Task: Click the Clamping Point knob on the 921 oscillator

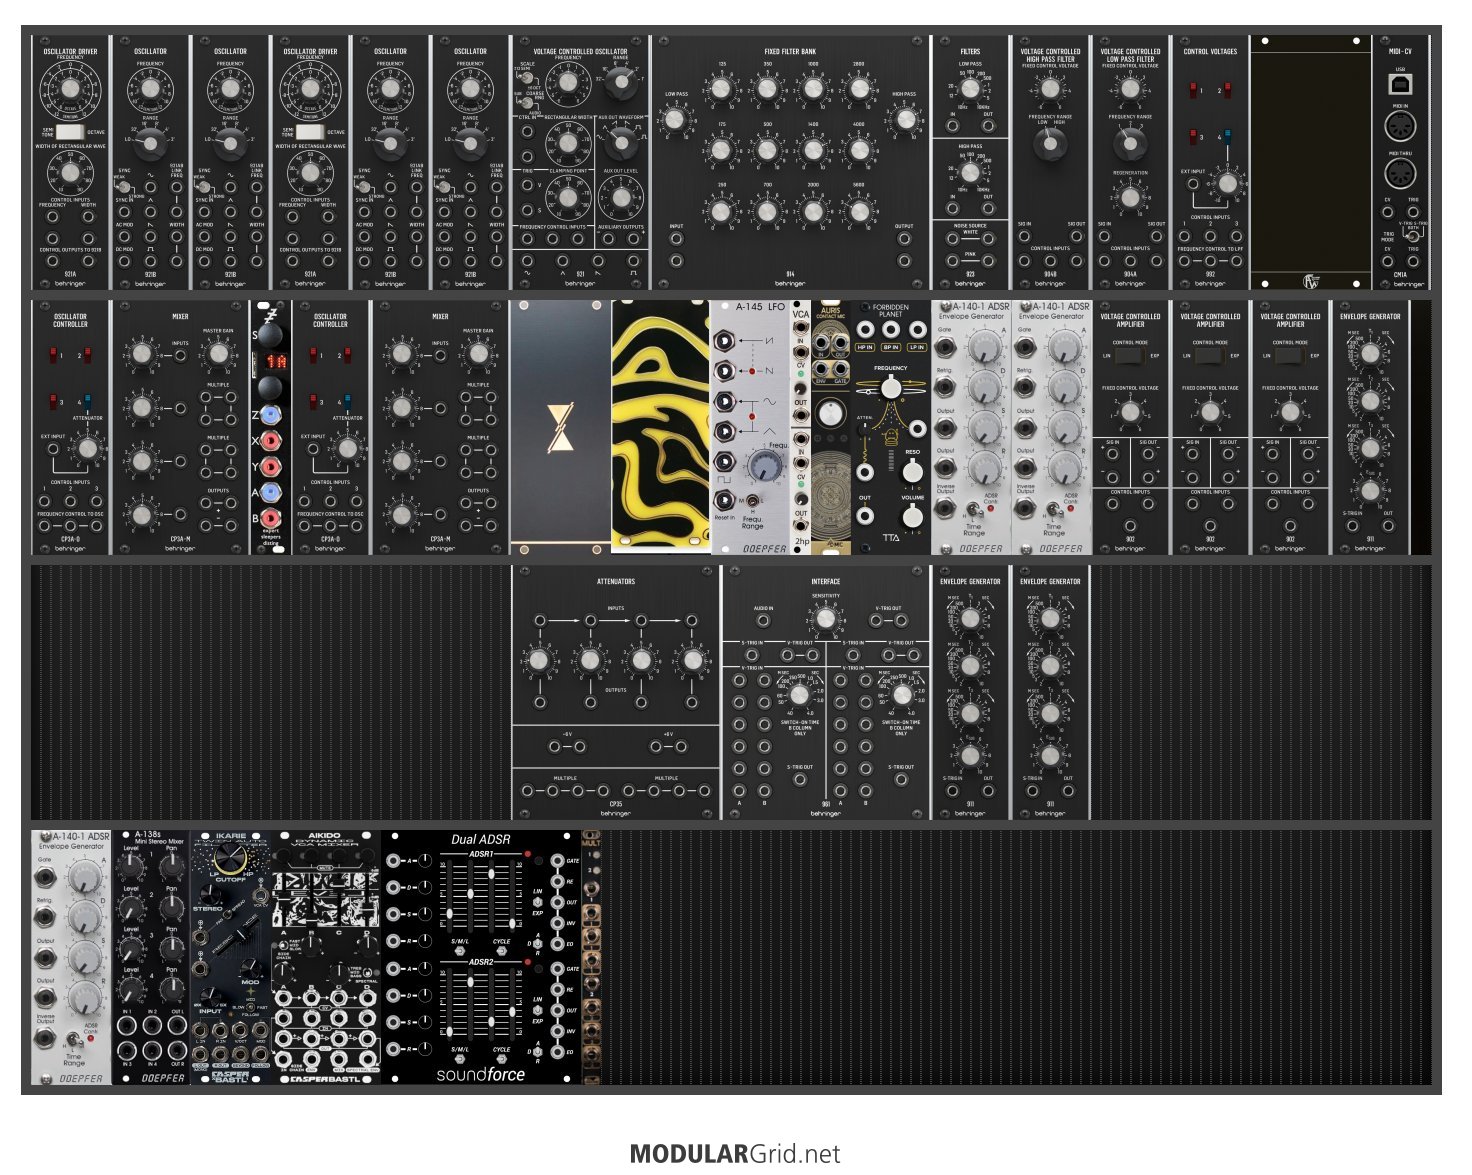Action: [x=567, y=198]
